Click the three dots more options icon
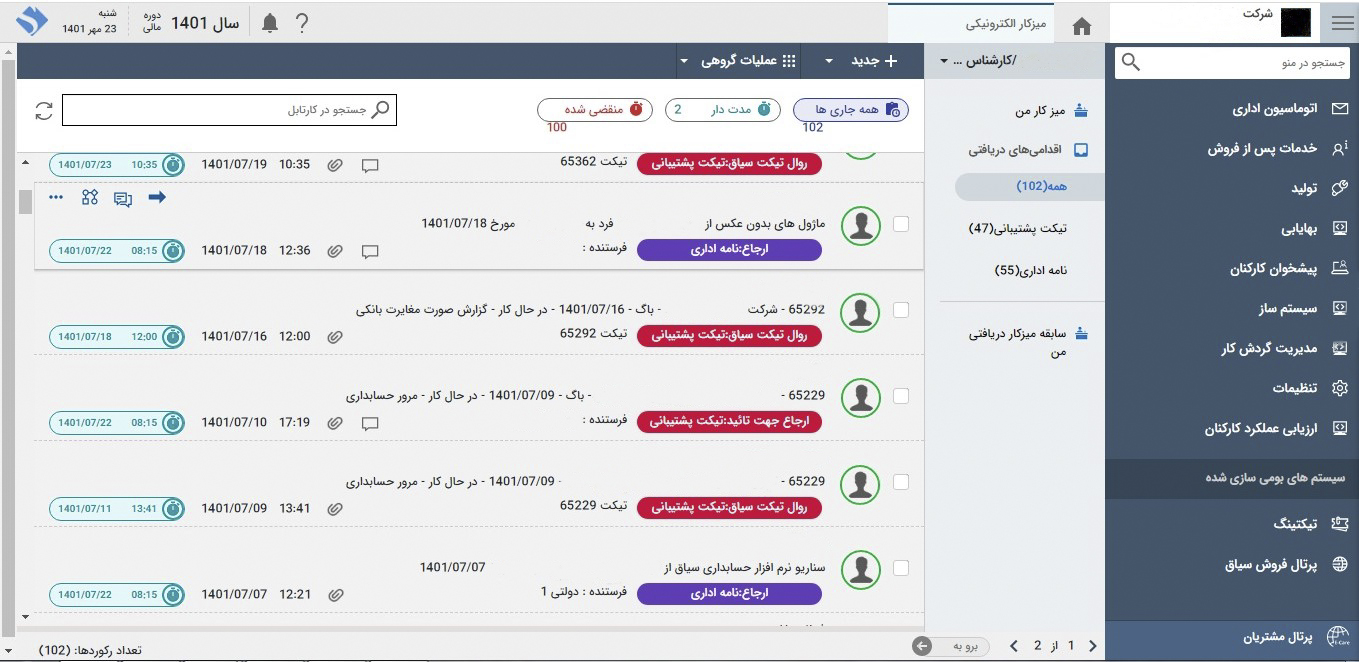Screen dimensions: 1359x662 56,197
